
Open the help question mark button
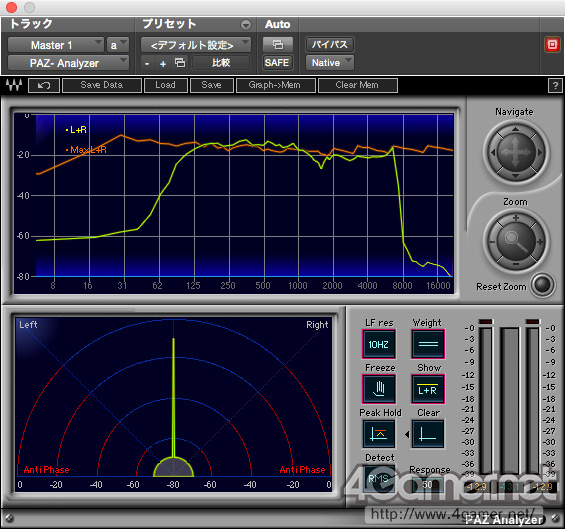(x=555, y=85)
